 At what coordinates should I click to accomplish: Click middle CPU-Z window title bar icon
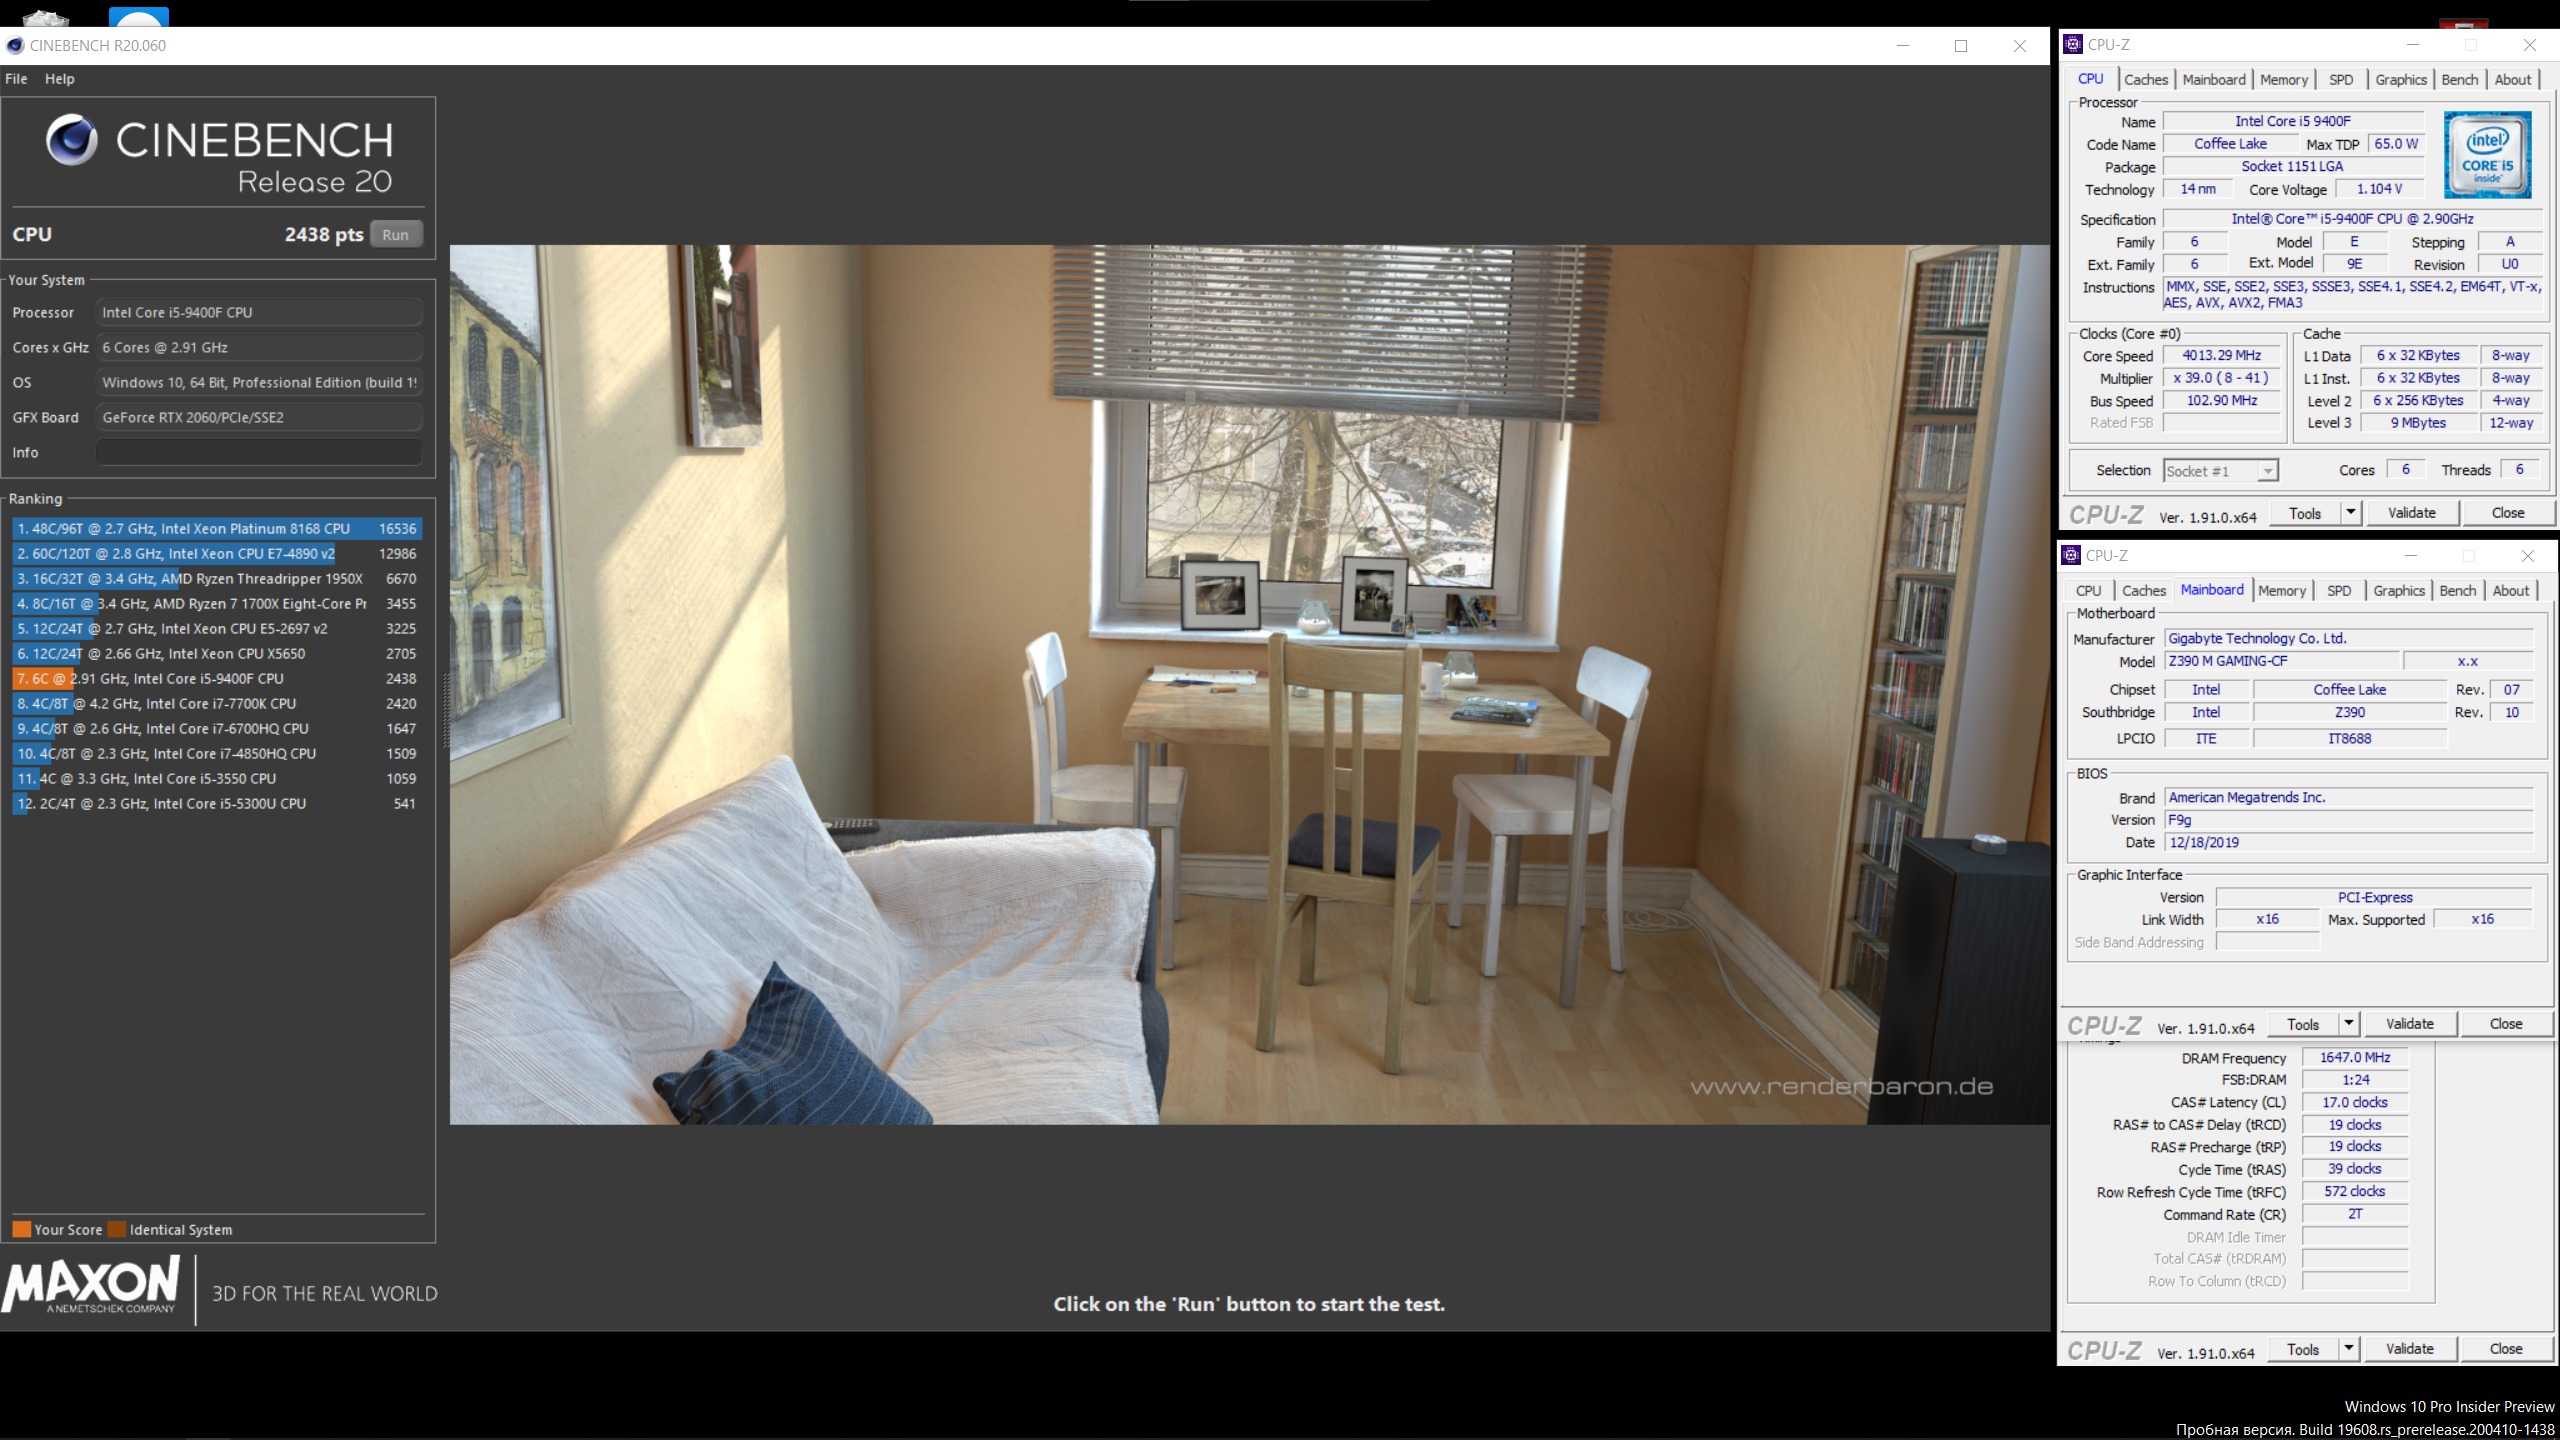coord(2071,555)
